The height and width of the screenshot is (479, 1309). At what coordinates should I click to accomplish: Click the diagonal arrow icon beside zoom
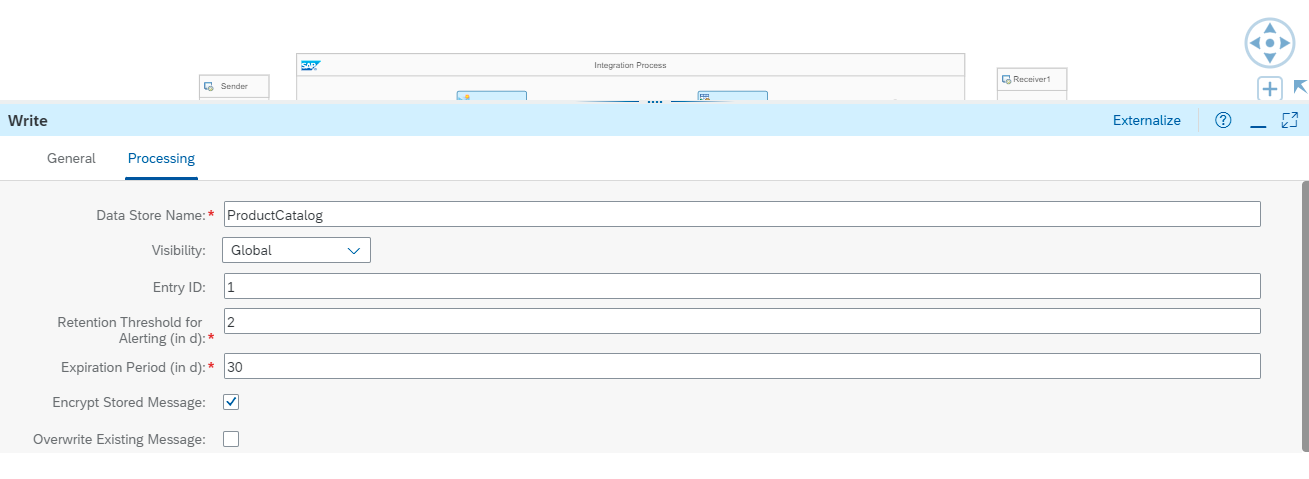tap(1299, 88)
